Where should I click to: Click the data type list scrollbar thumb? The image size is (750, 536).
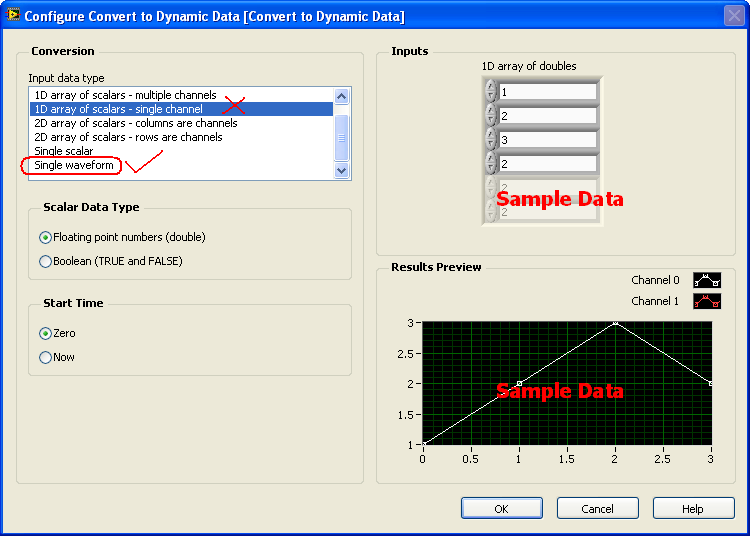click(342, 138)
